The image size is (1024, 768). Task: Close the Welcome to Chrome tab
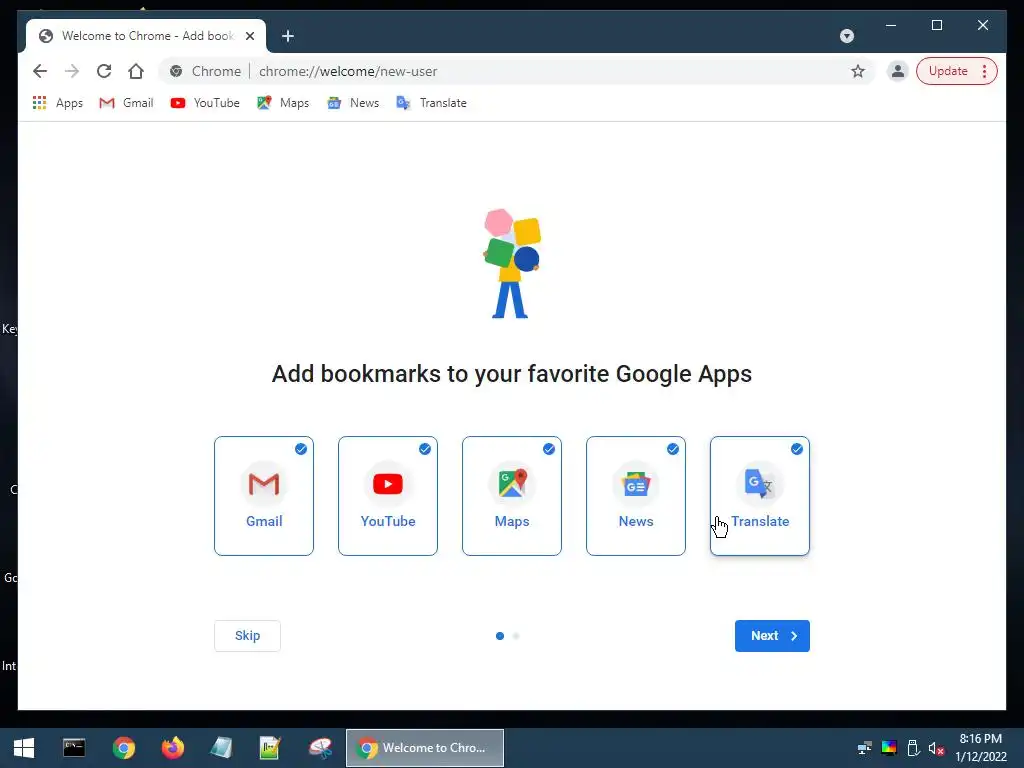tap(249, 36)
